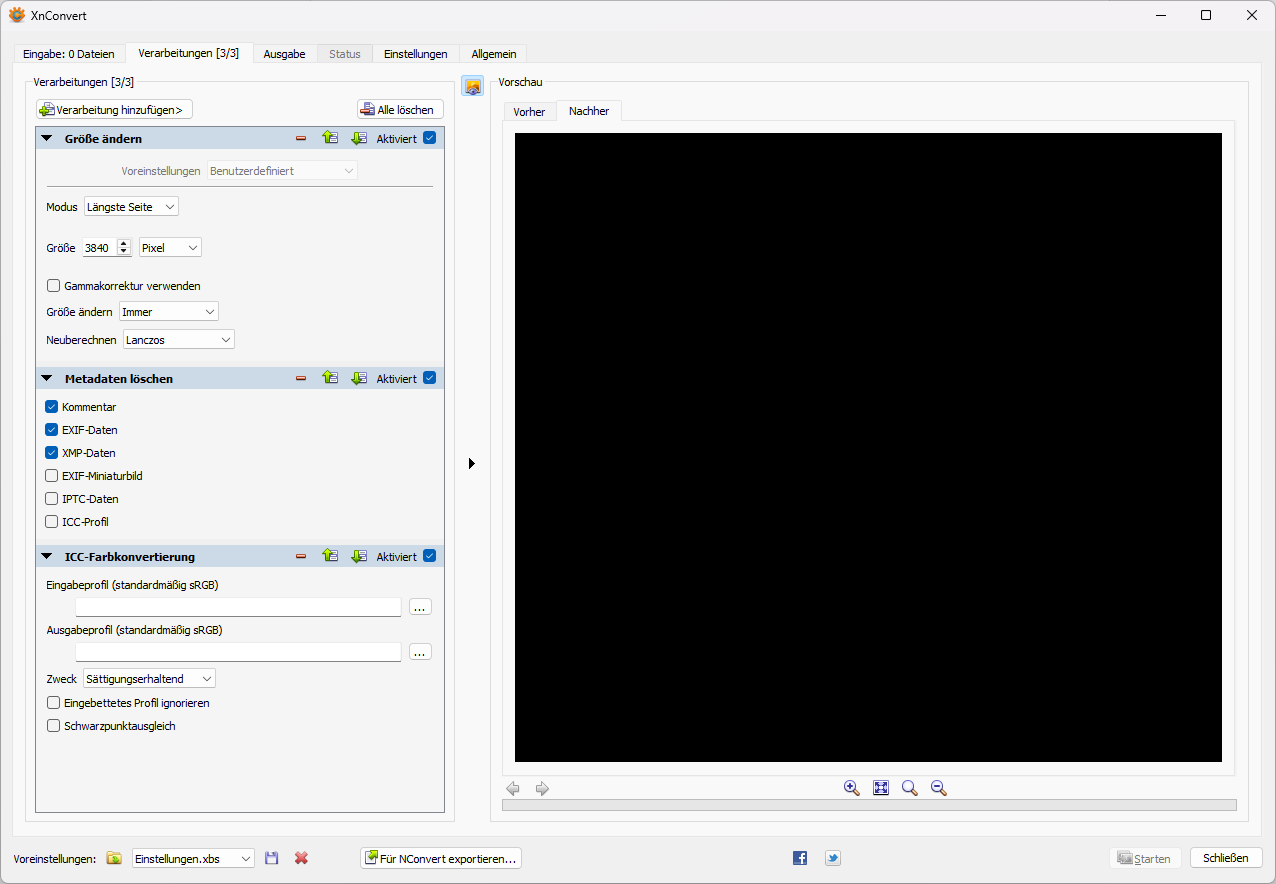This screenshot has width=1276, height=884.
Task: Switch to the Ausgabe tab
Action: click(284, 54)
